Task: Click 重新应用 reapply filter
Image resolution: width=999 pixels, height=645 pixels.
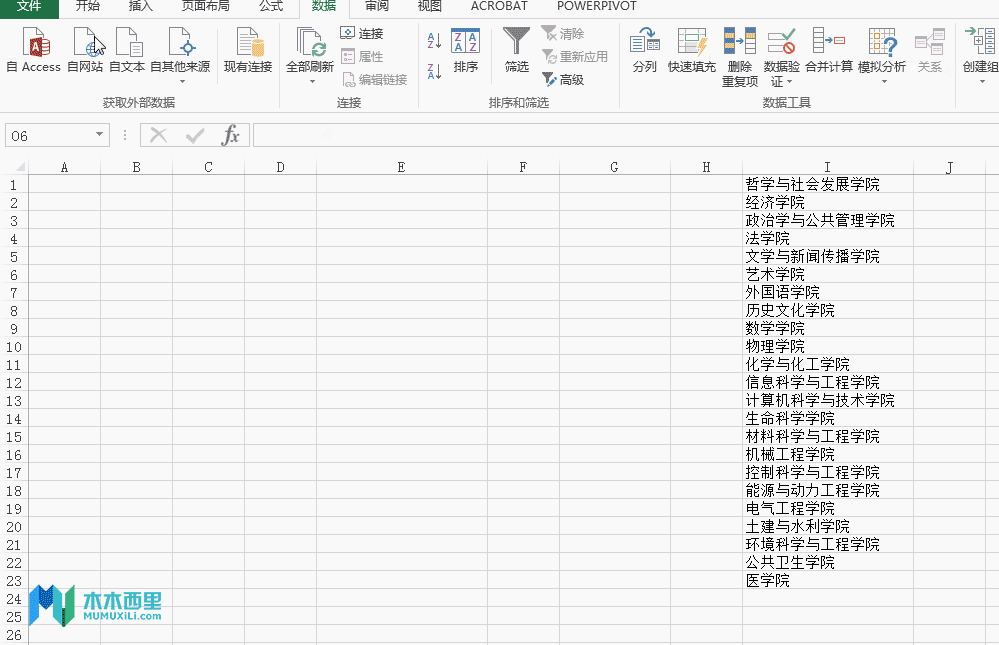Action: 575,57
